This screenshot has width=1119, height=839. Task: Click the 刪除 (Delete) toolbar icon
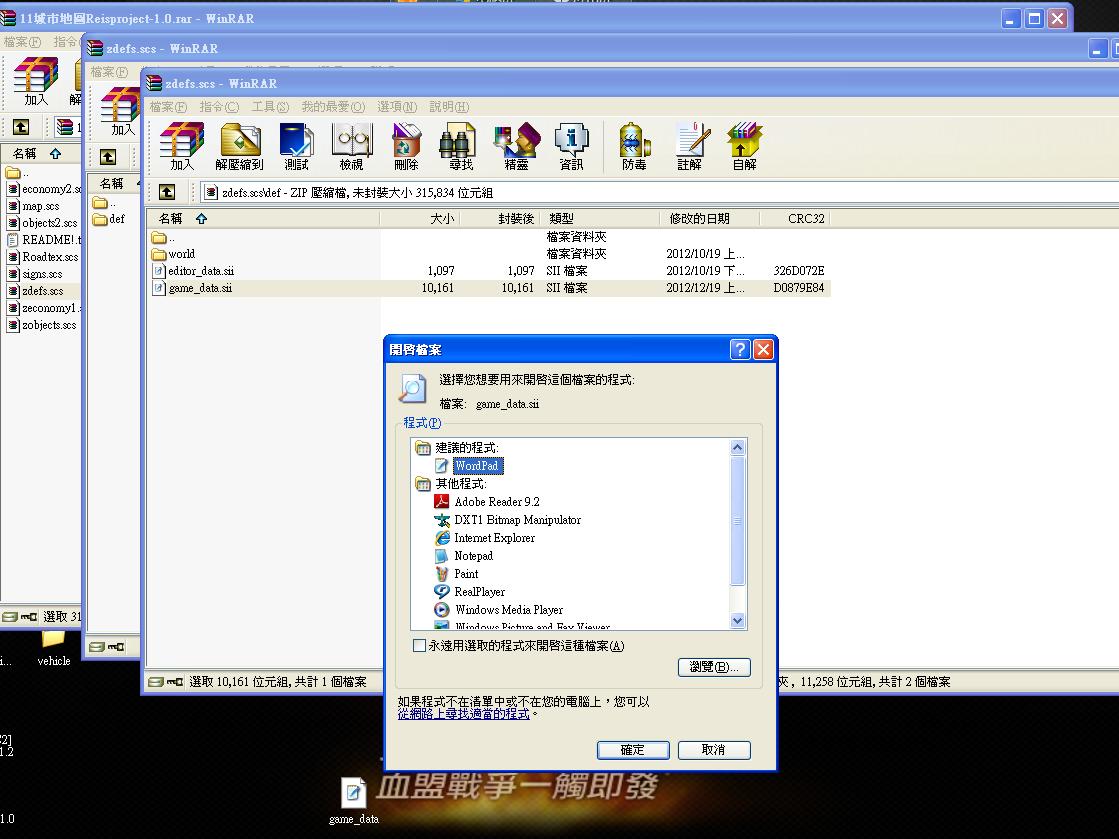pos(406,146)
